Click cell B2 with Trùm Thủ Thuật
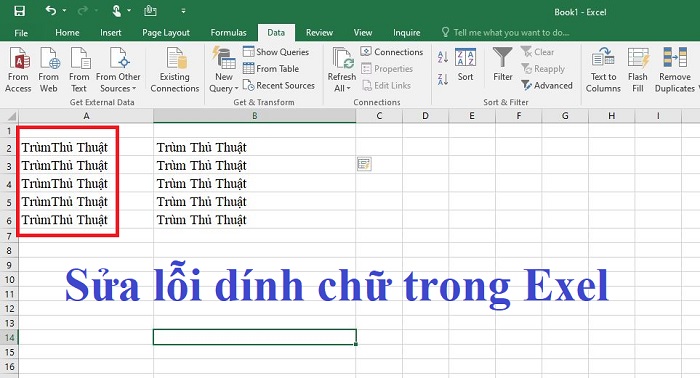 point(254,147)
